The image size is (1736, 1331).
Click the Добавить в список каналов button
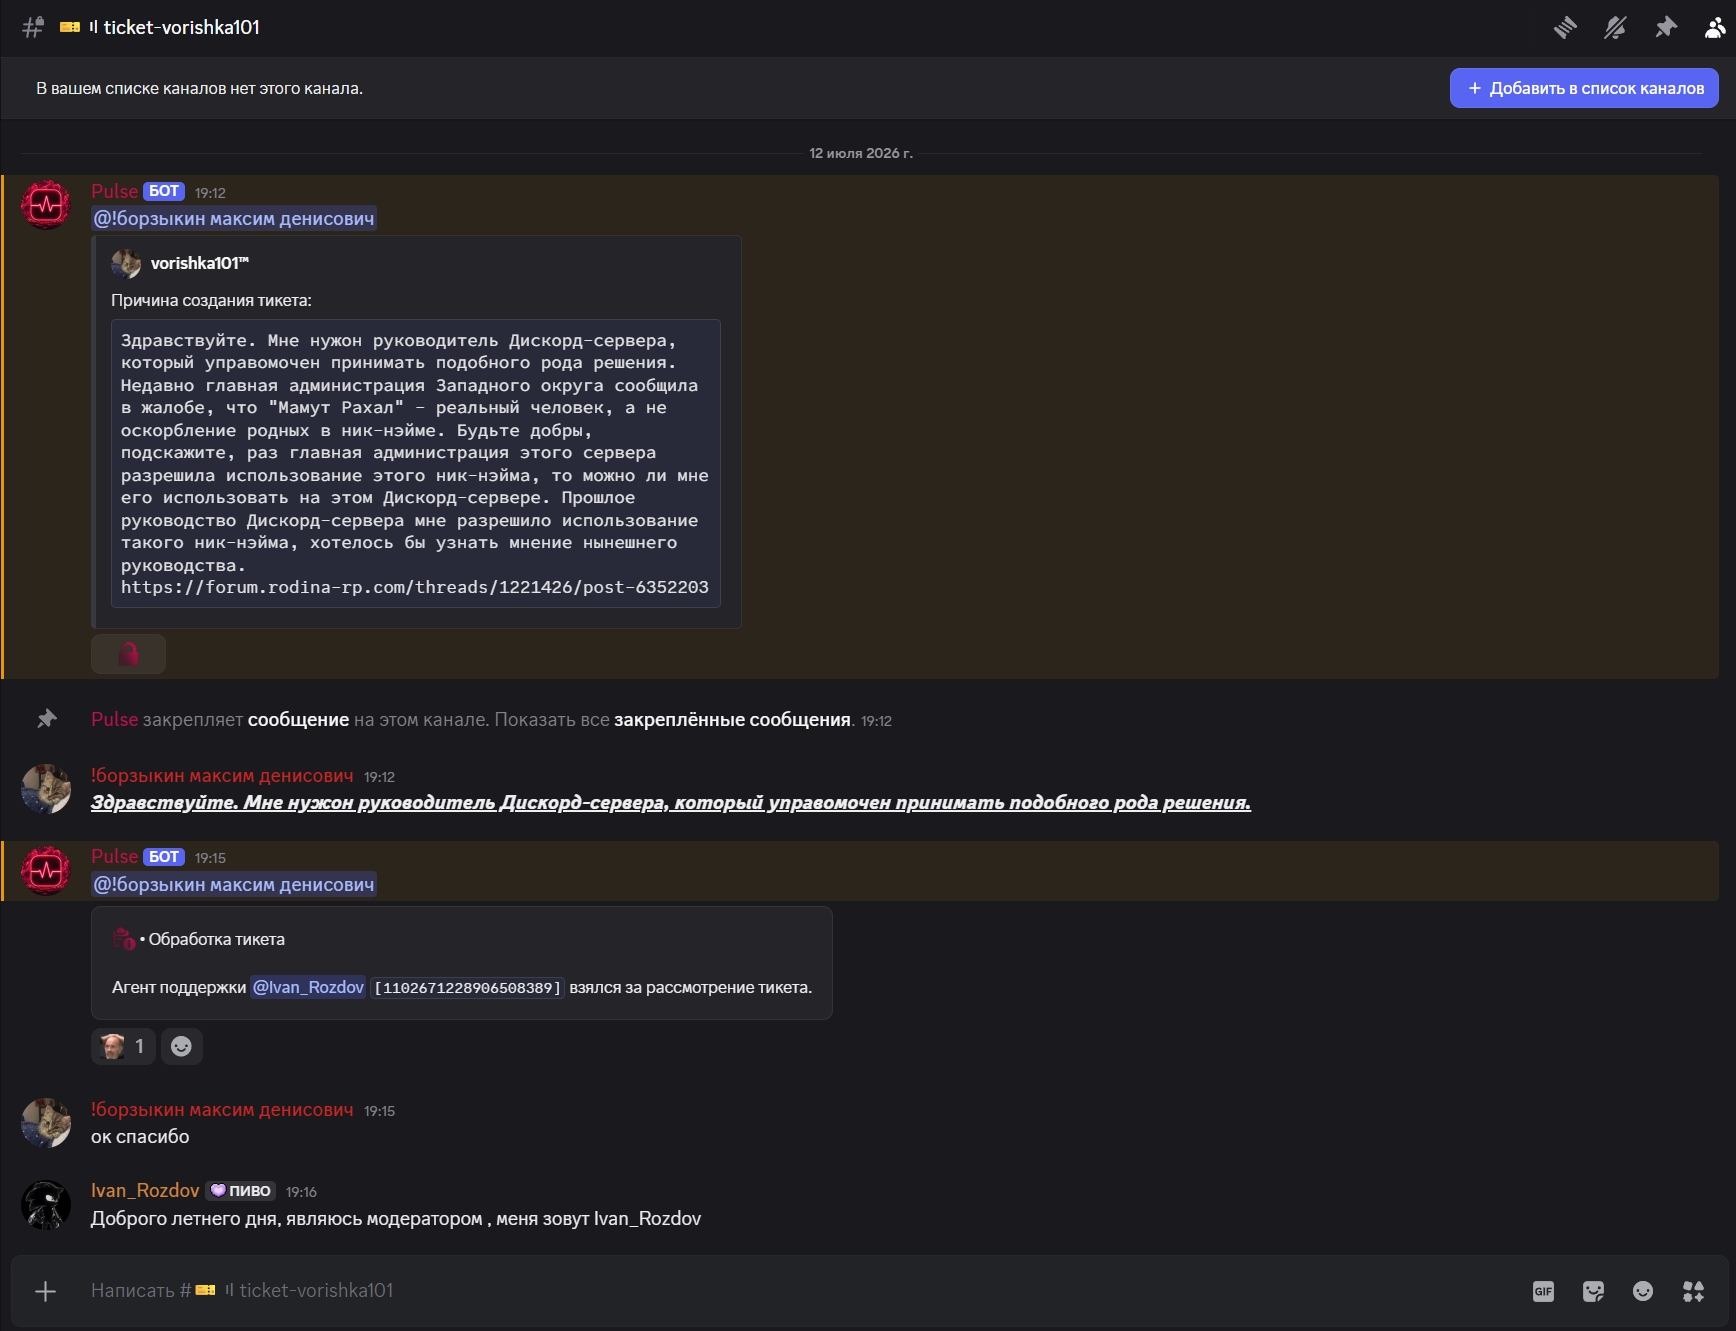(1584, 88)
